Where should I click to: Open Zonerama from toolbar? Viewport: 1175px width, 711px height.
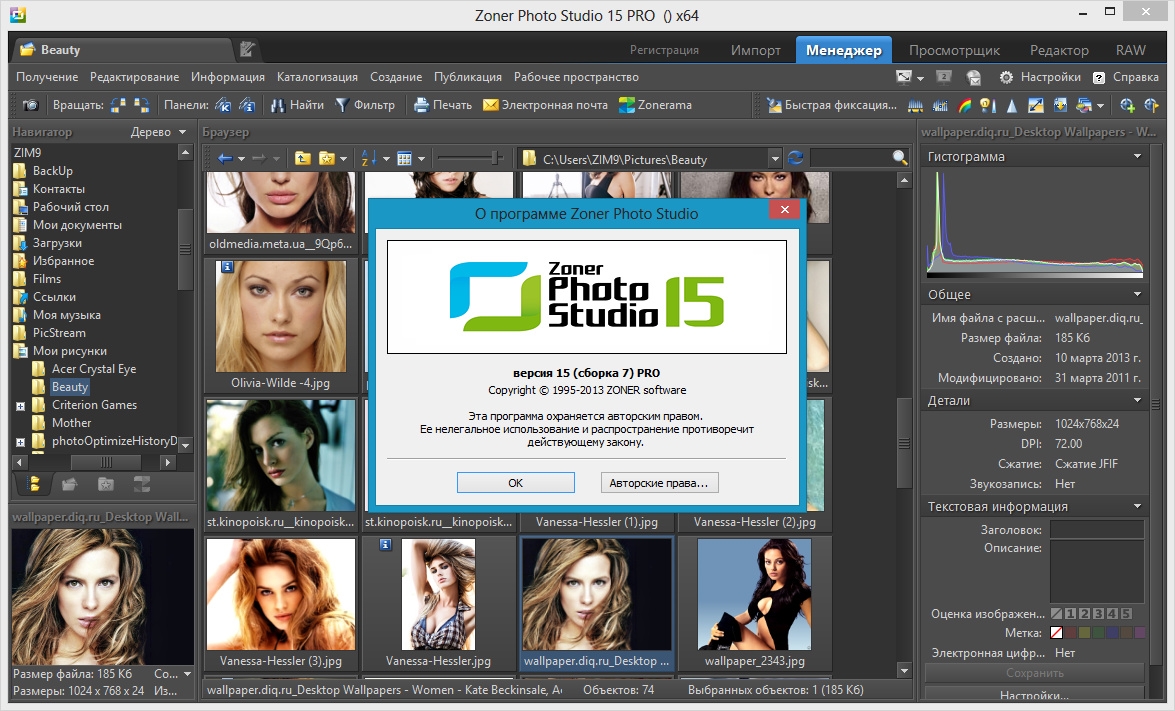point(656,106)
